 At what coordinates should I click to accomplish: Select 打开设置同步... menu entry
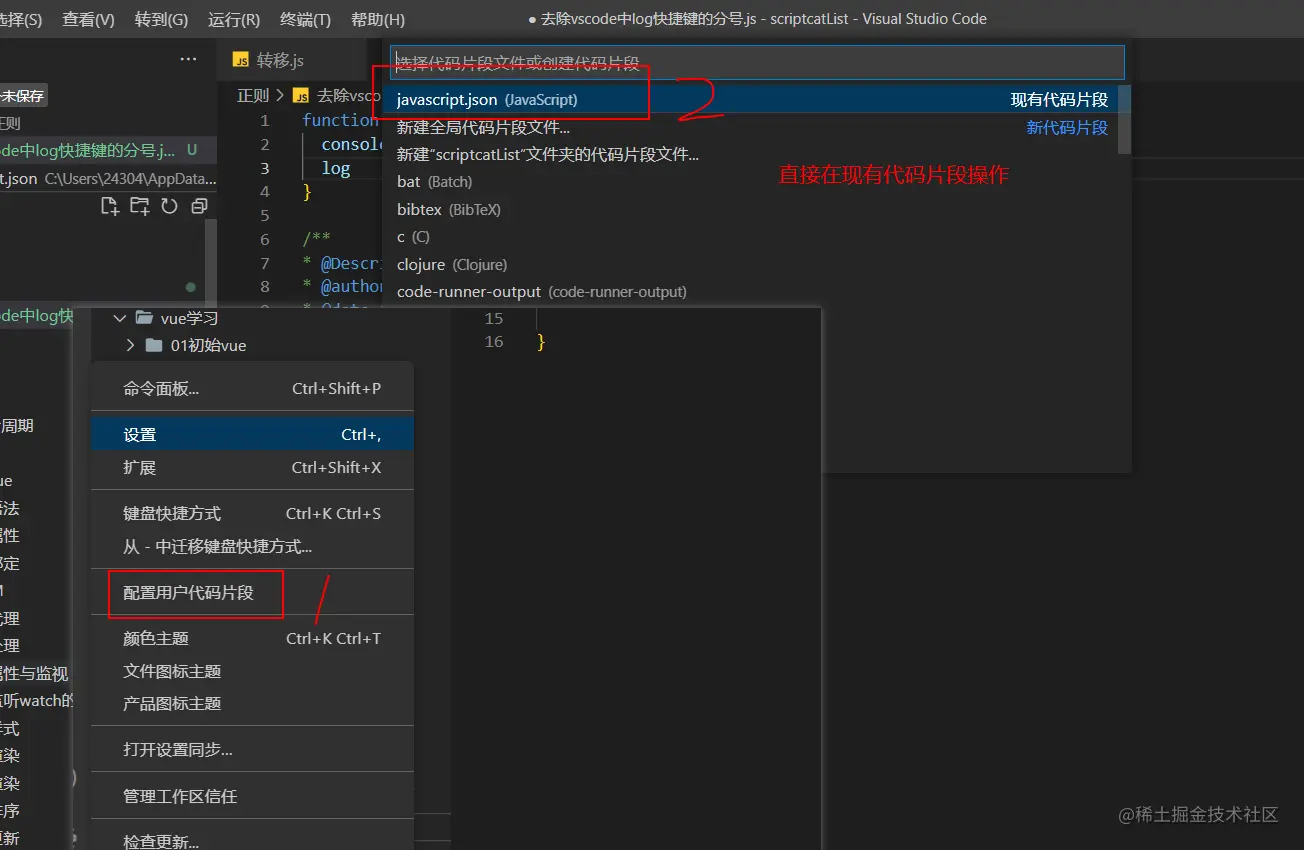252,750
